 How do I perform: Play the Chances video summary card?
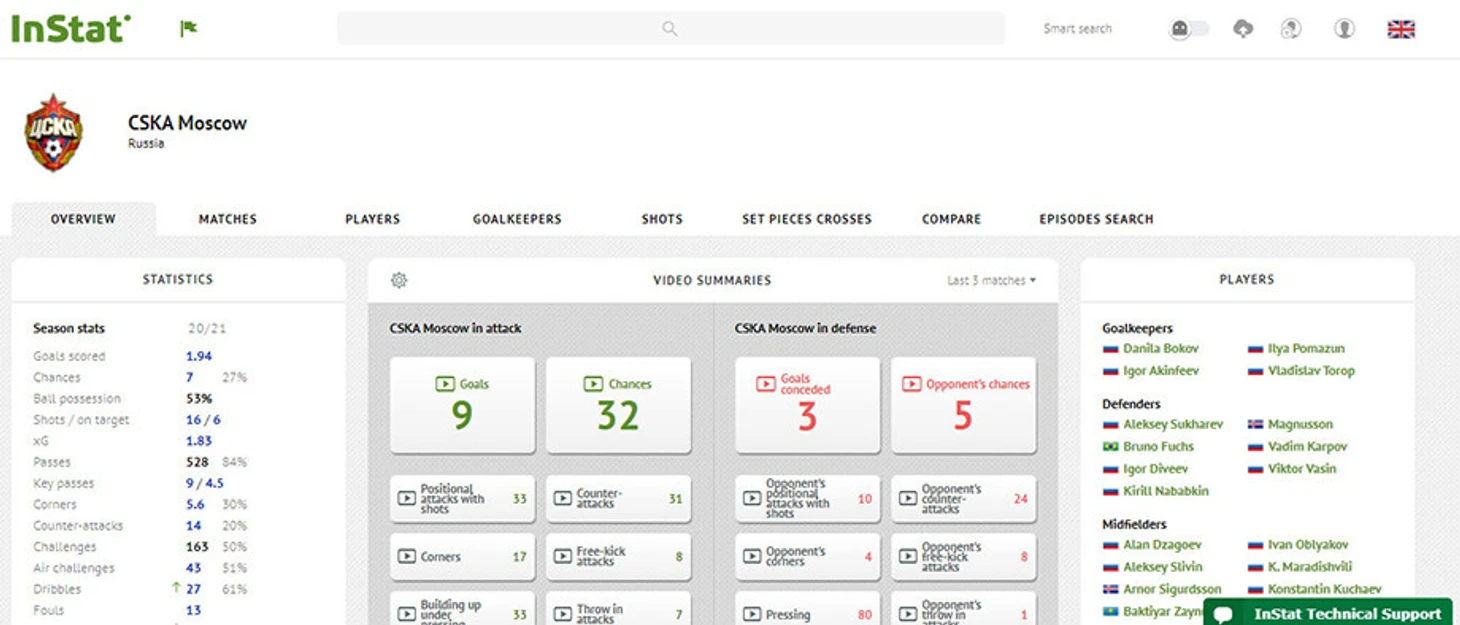tap(618, 405)
